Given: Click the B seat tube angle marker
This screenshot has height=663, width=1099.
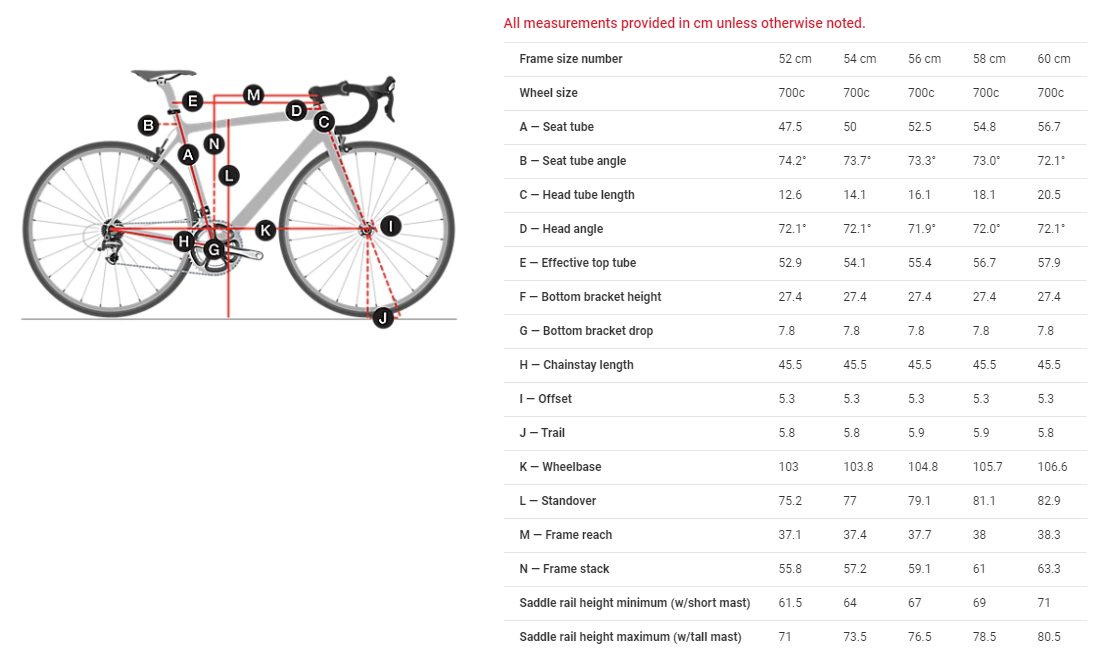Looking at the screenshot, I should tap(148, 125).
